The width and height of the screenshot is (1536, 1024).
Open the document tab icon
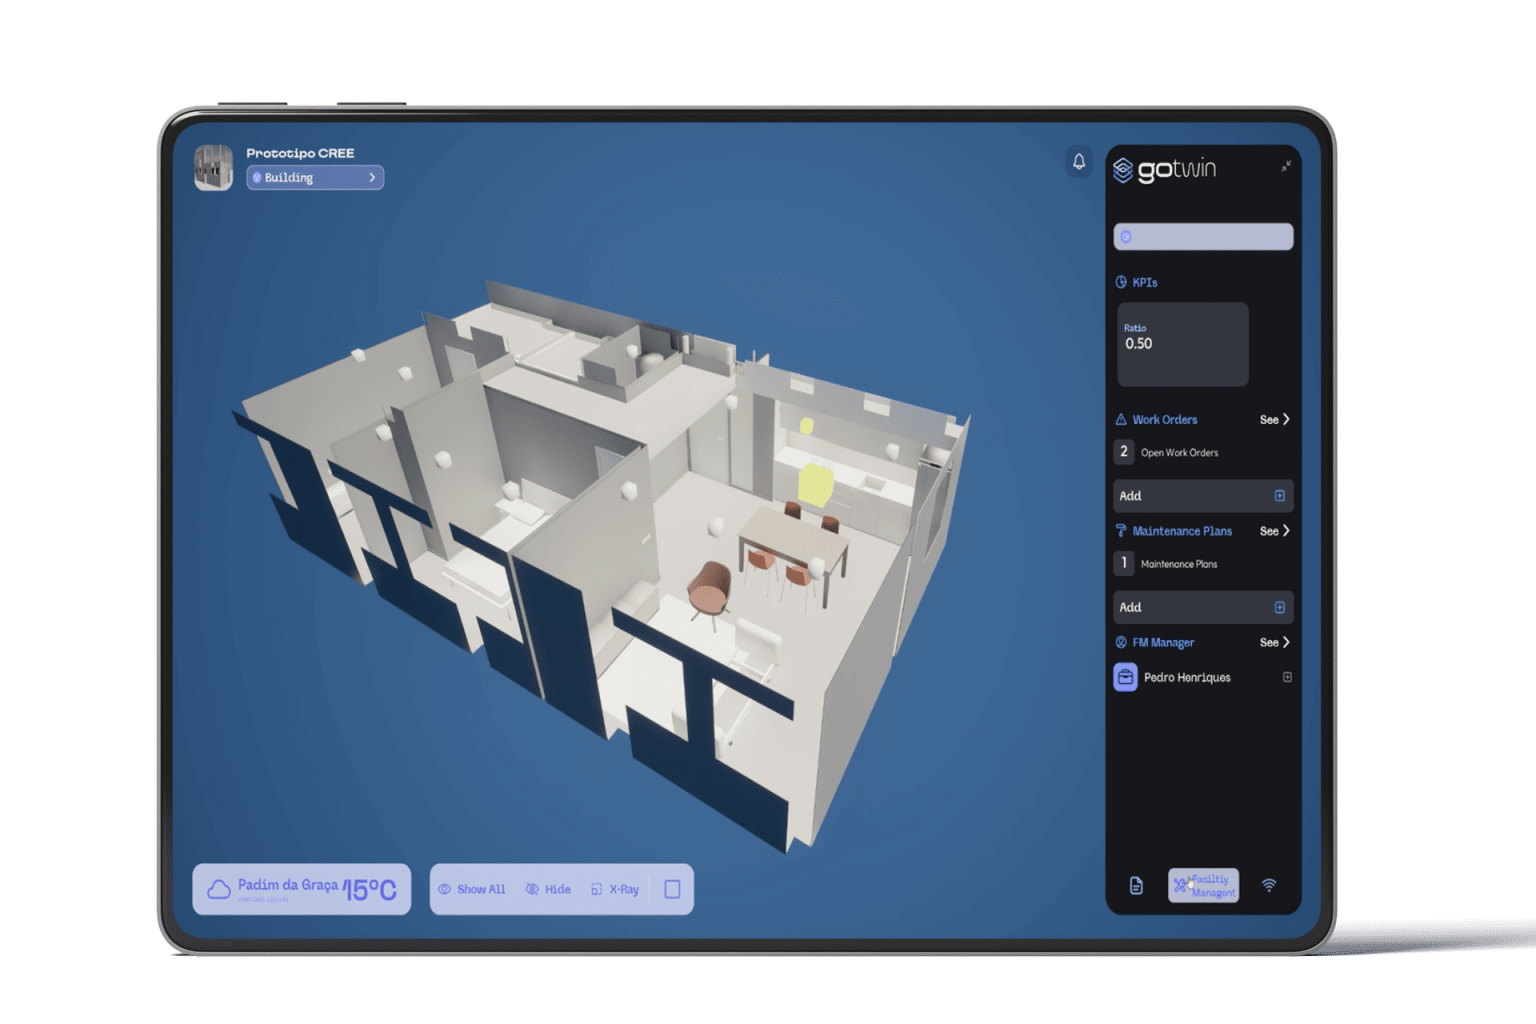point(1136,886)
